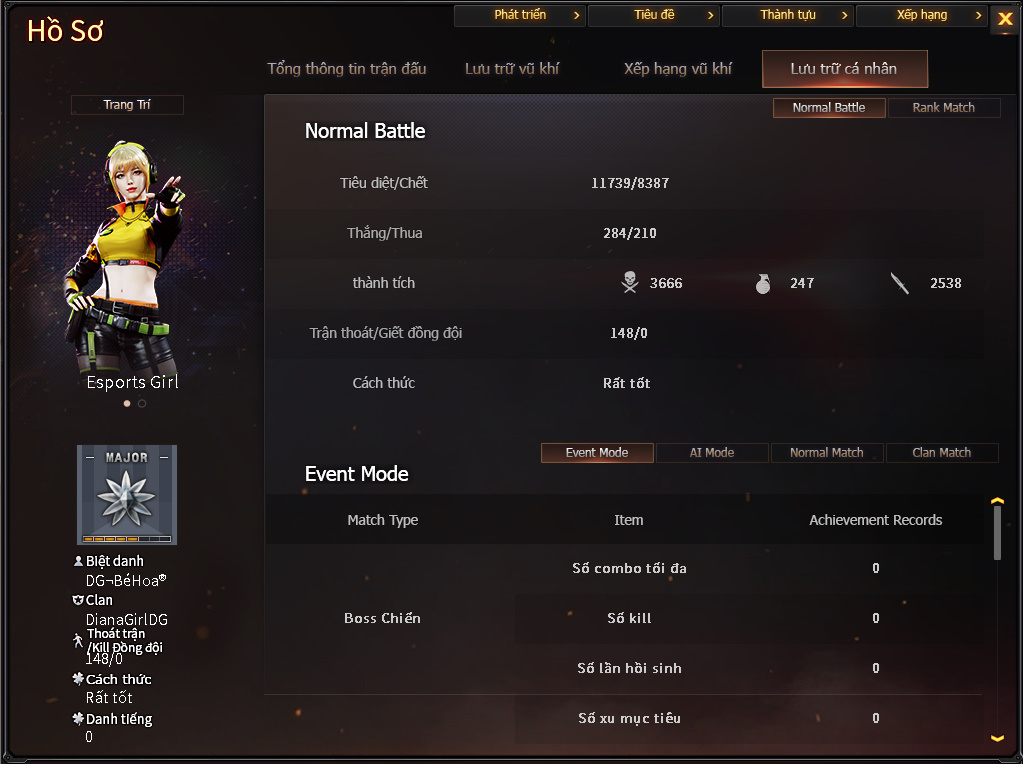Image resolution: width=1023 pixels, height=764 pixels.
Task: Expand the Xếp hạng menu
Action: tap(921, 15)
